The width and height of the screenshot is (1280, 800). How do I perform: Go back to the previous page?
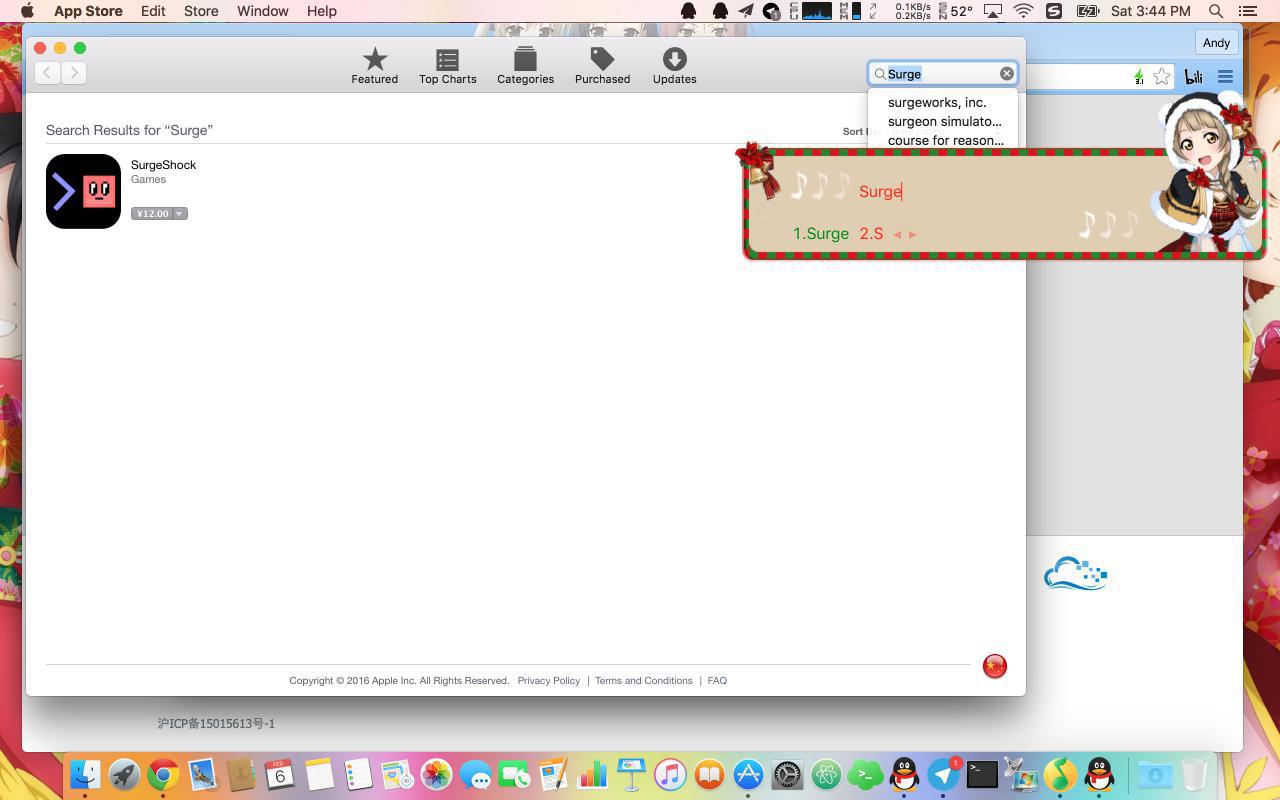[x=47, y=73]
